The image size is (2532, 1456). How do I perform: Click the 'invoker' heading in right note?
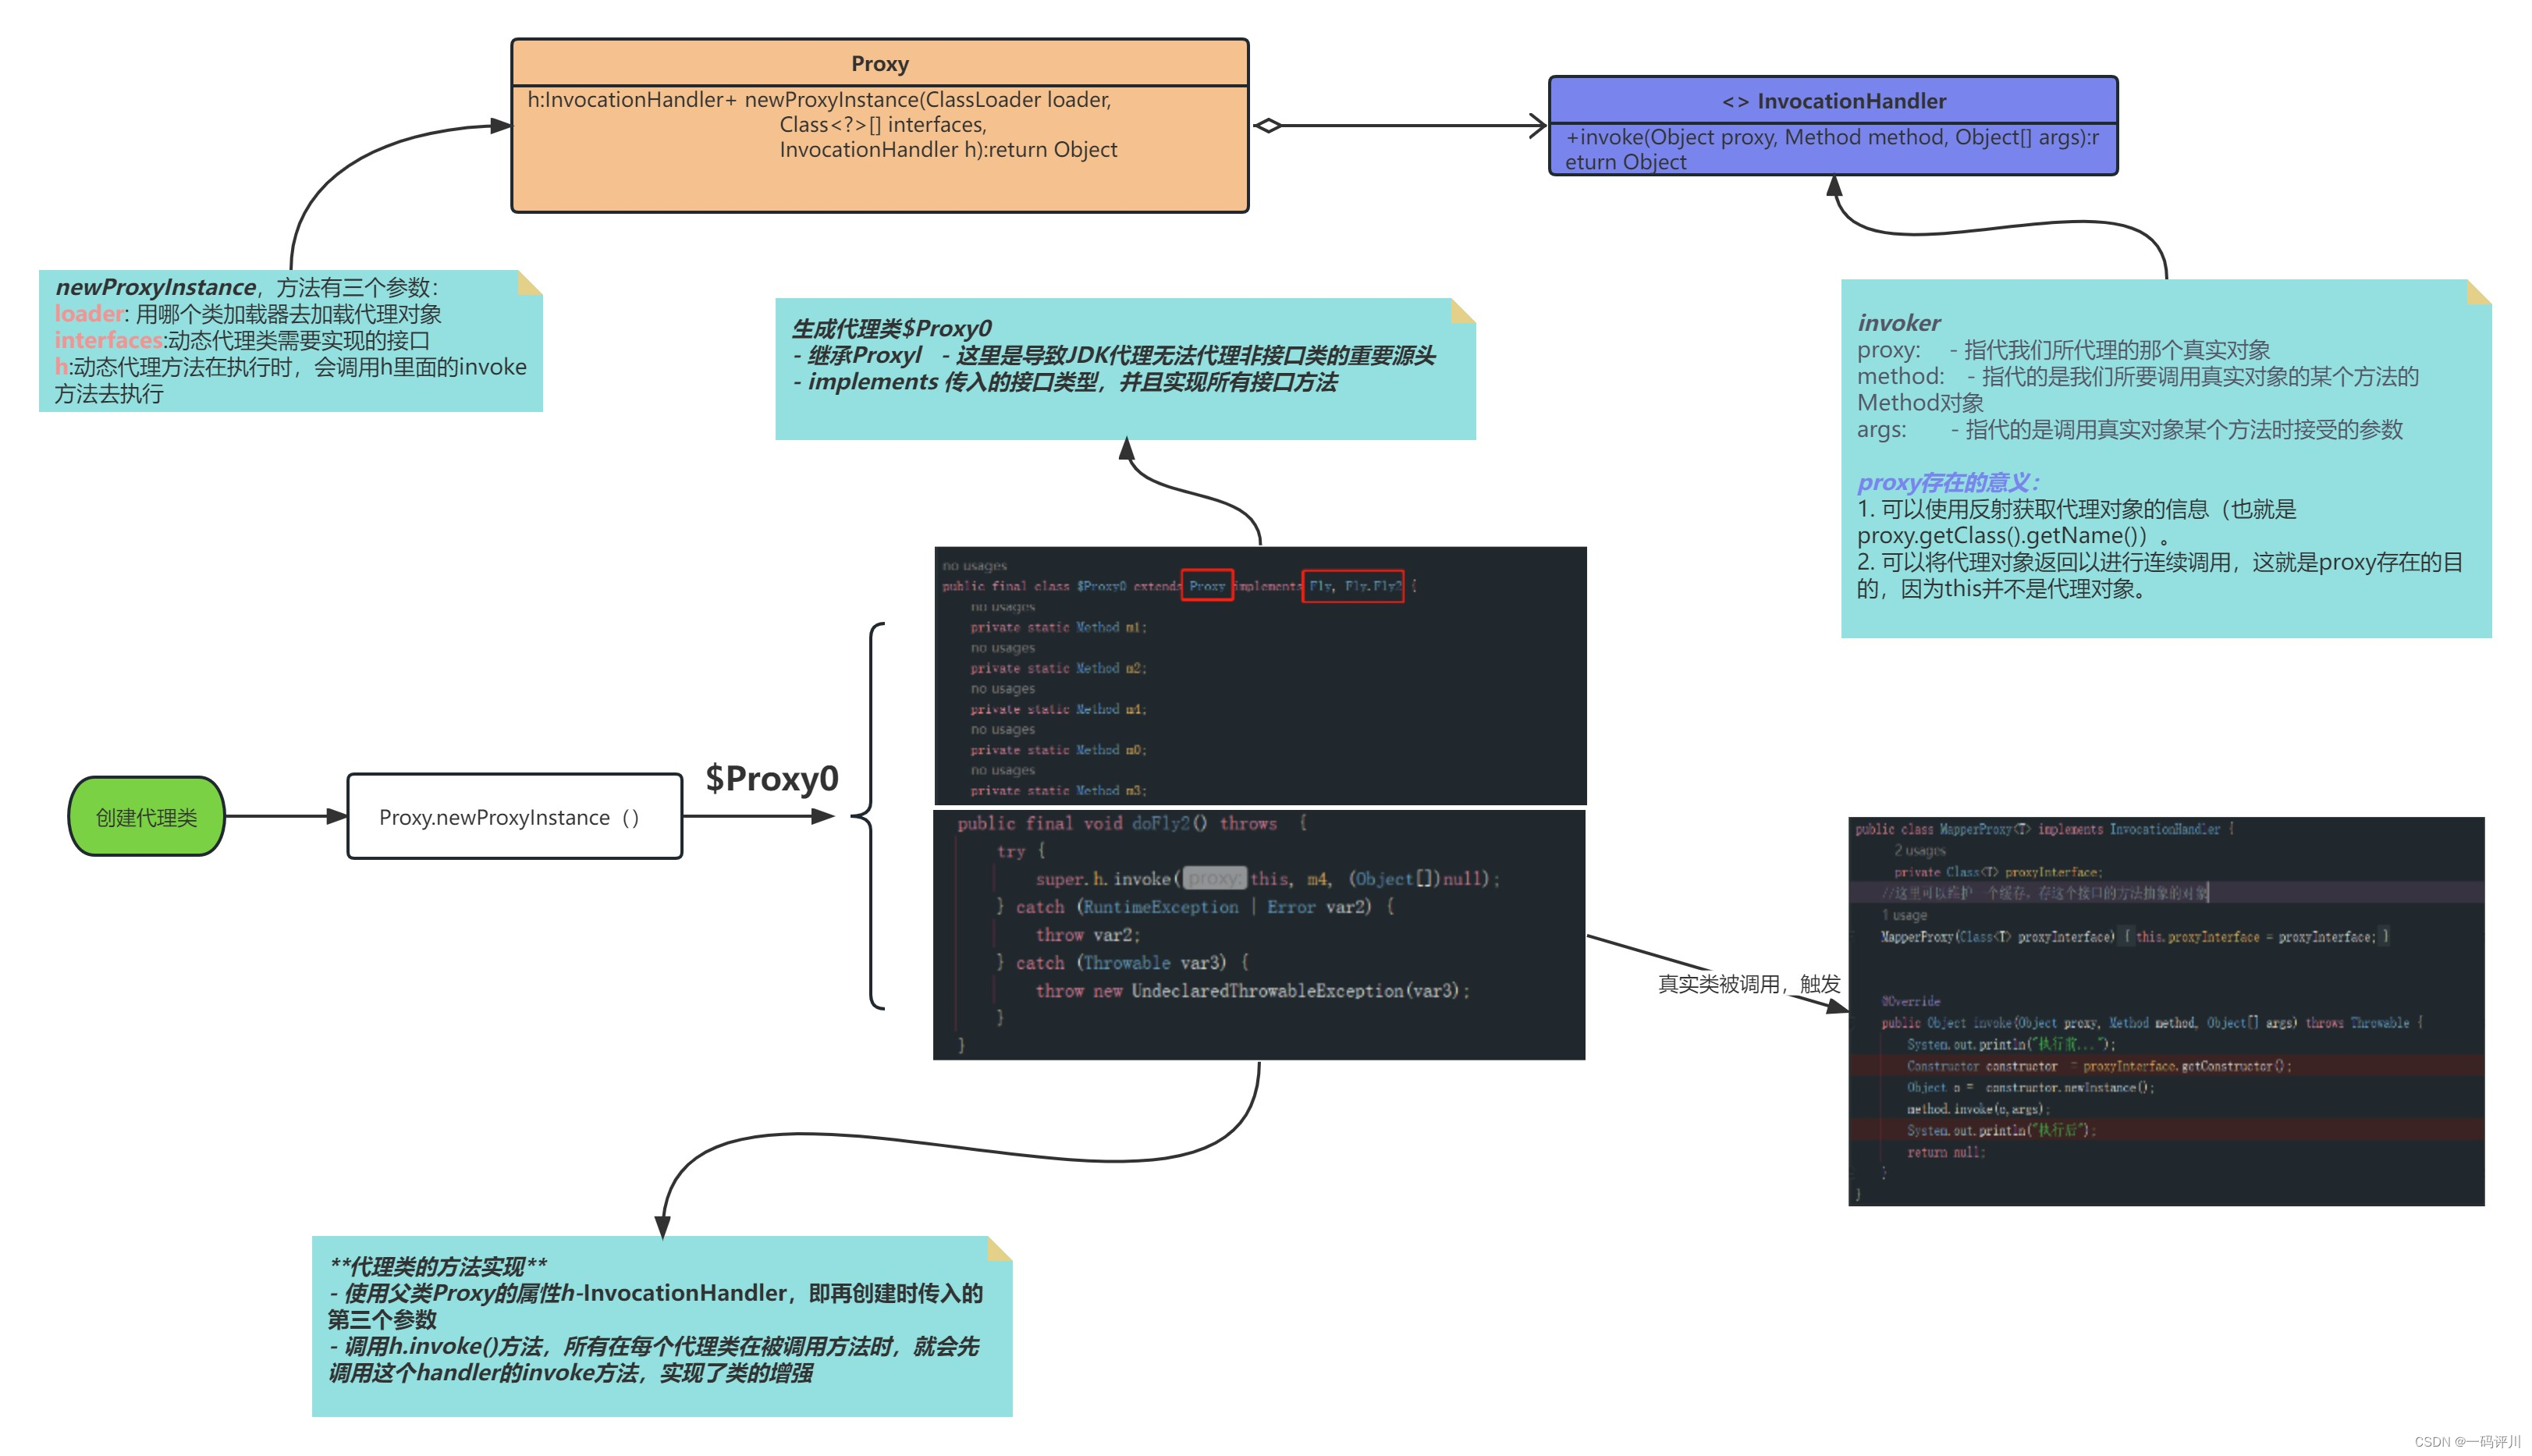(x=1898, y=322)
